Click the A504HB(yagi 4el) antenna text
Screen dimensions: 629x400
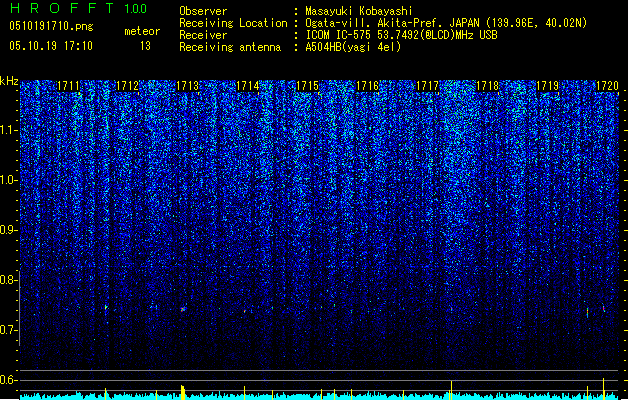point(353,47)
